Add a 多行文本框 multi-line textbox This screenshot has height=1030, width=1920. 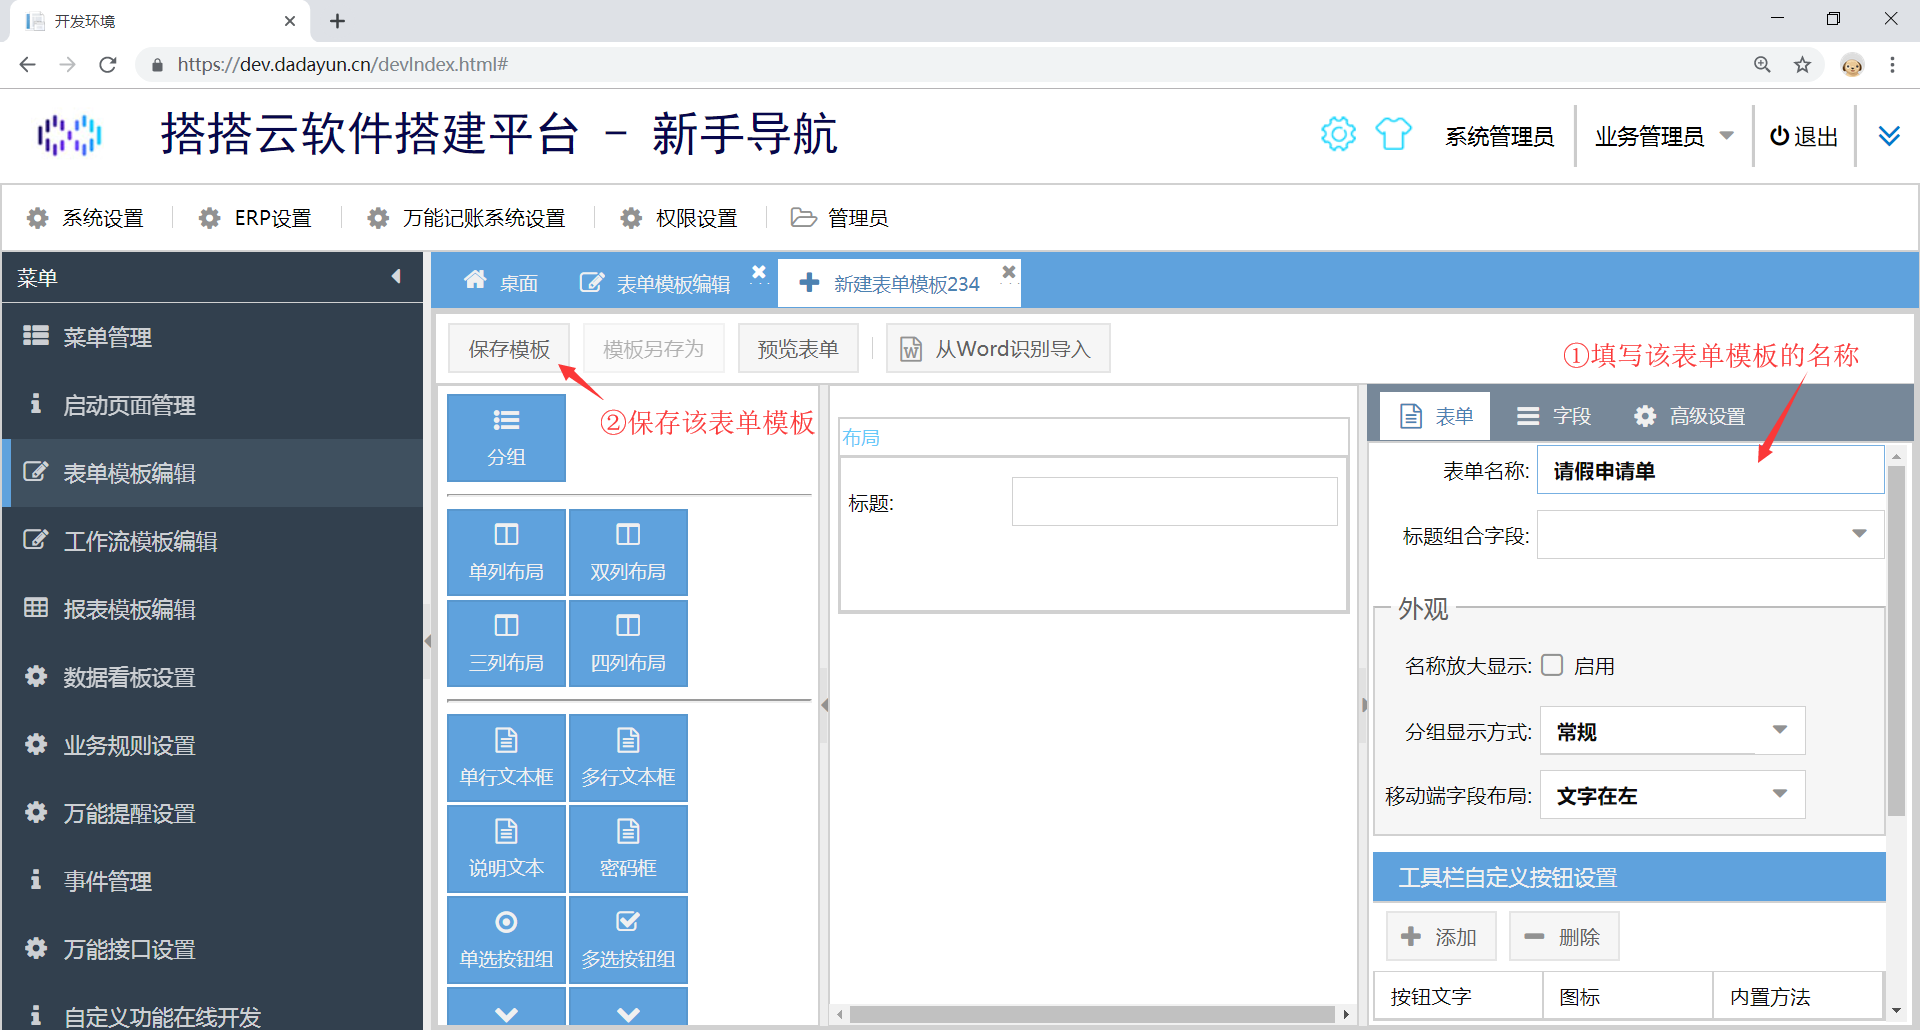click(x=628, y=758)
